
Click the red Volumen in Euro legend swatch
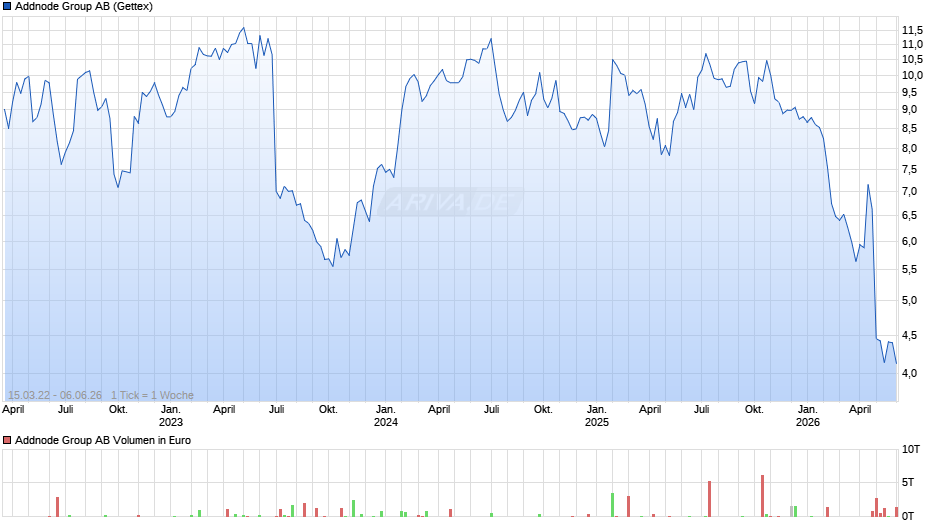tap(7, 440)
